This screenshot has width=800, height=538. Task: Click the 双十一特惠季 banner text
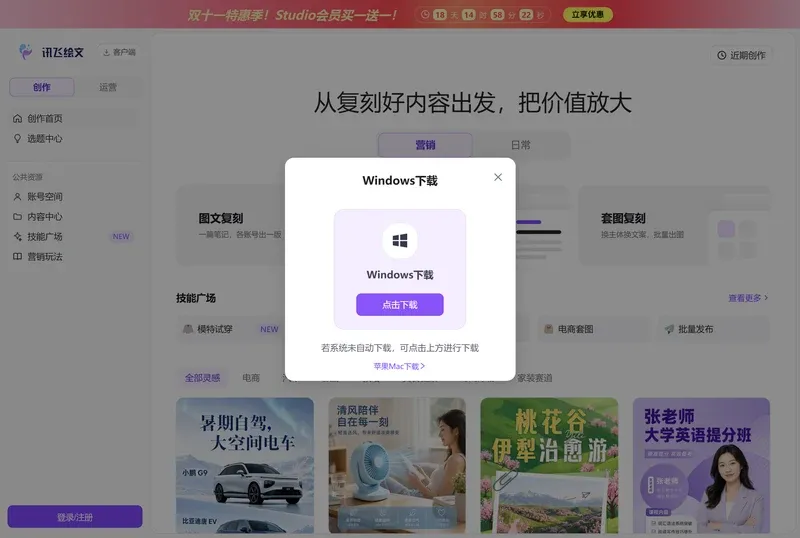coord(292,15)
